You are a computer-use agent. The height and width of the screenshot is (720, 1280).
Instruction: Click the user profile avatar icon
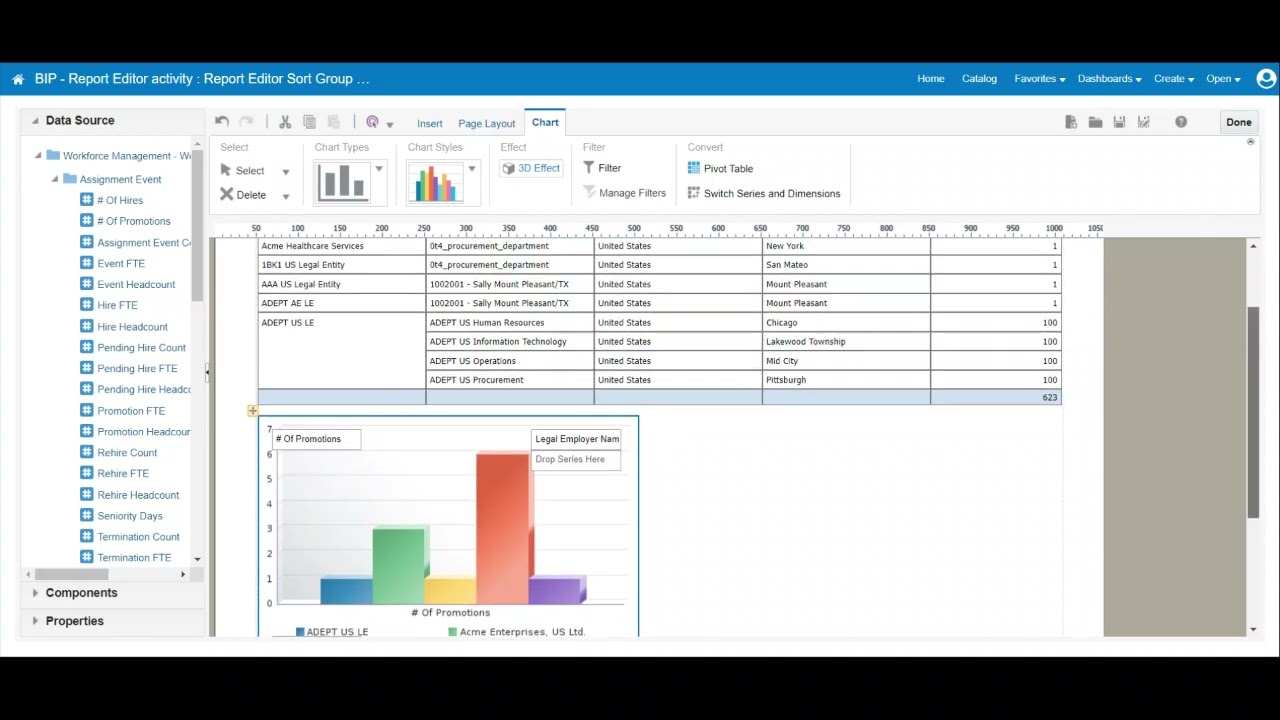click(x=1266, y=78)
